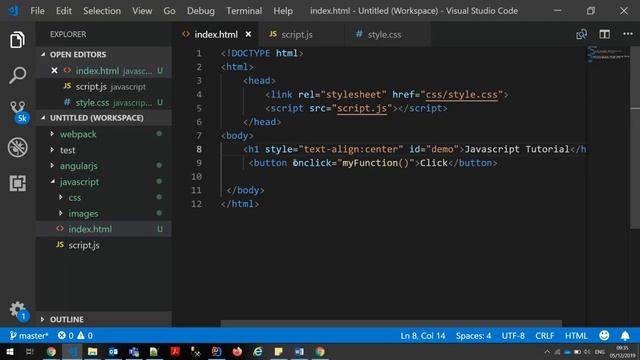Open notifications bell in status bar
This screenshot has height=360, width=640.
(x=625, y=336)
